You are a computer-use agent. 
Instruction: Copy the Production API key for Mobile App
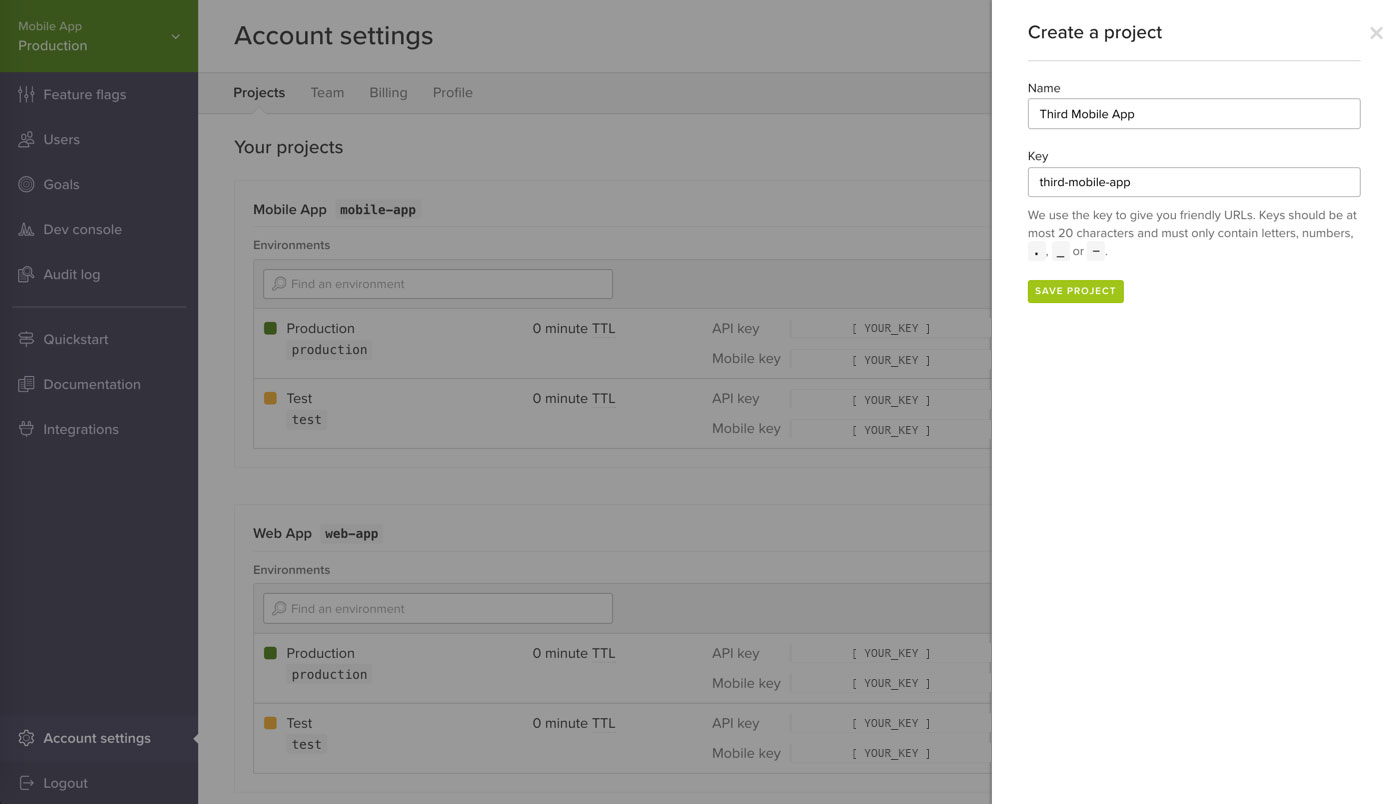[889, 327]
